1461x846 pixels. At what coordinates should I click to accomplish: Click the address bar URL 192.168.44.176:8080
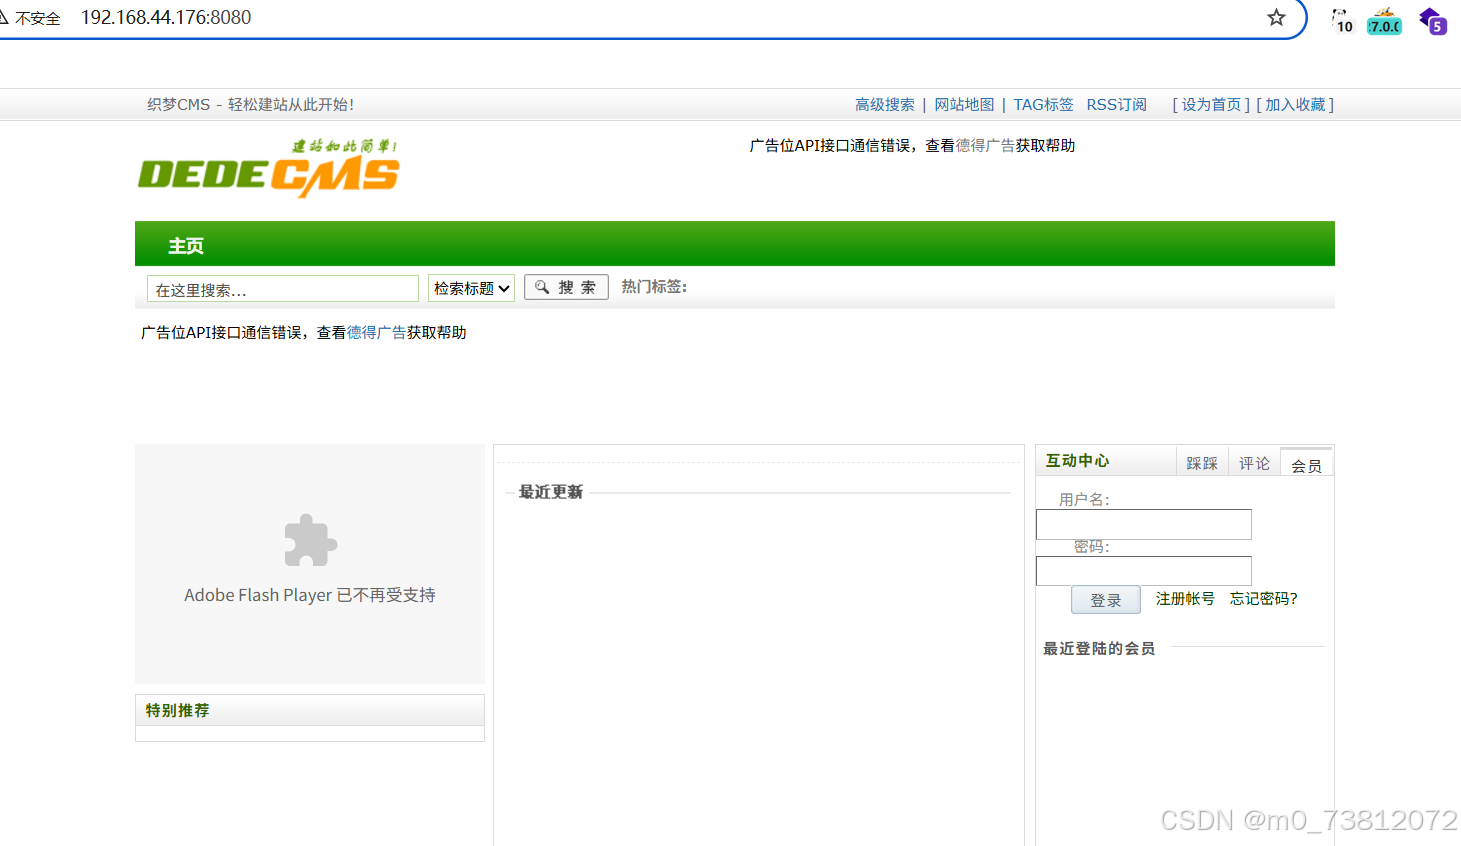166,17
